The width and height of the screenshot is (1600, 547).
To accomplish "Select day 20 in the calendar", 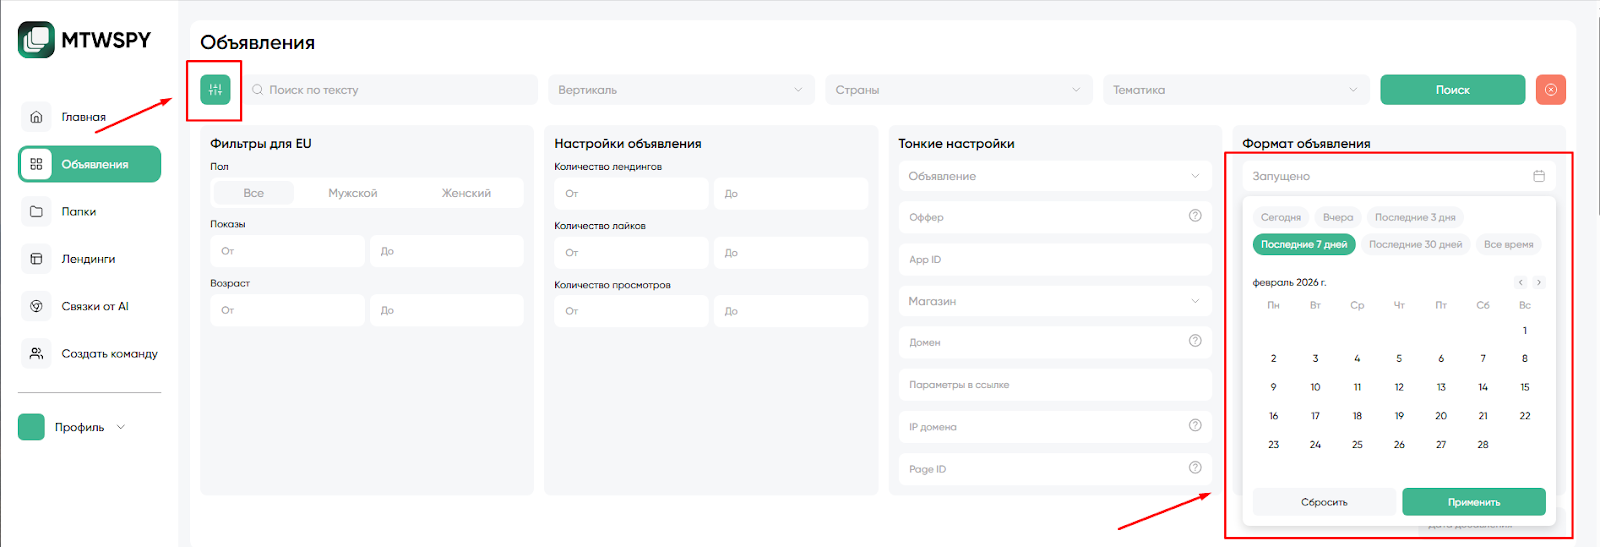I will pos(1441,416).
